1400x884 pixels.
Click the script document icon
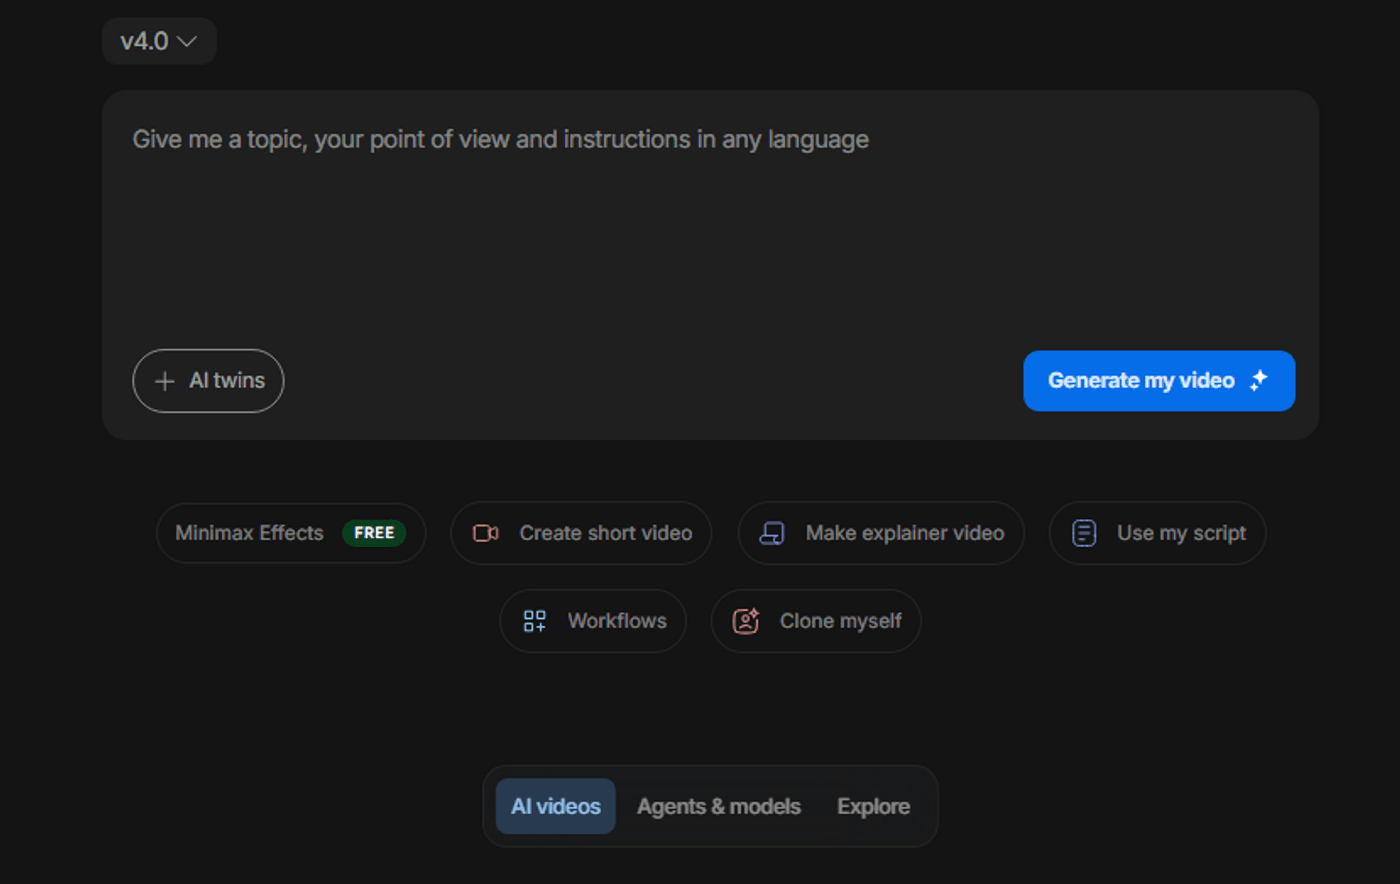[x=1084, y=533]
